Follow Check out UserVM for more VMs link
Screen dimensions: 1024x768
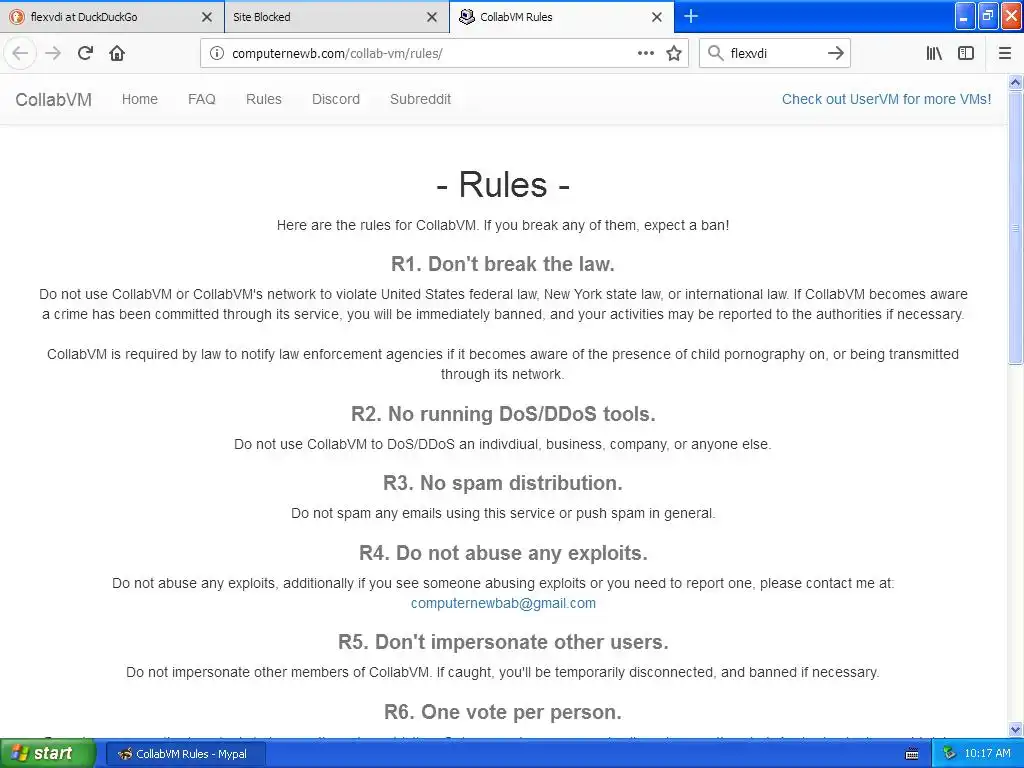coord(886,99)
